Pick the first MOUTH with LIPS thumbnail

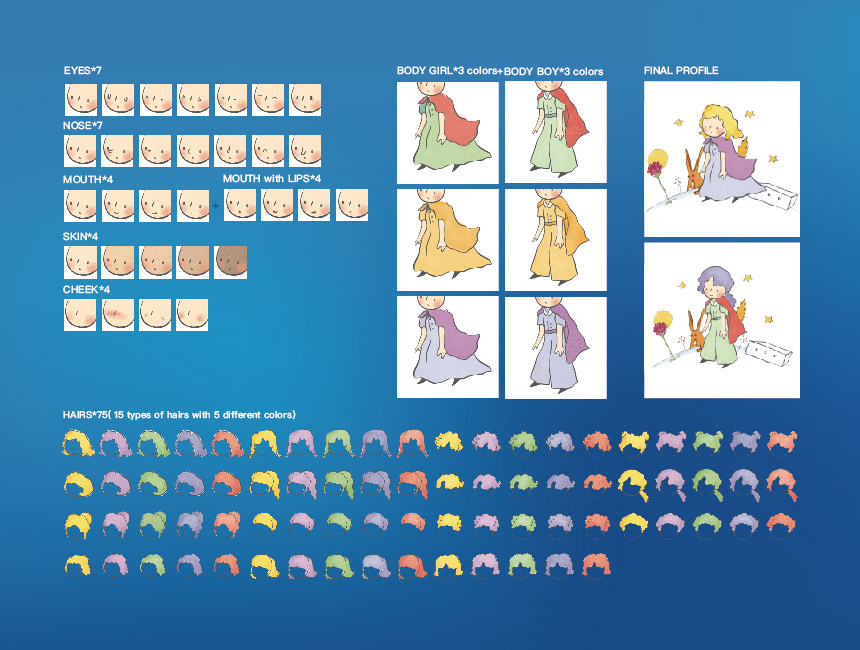pyautogui.click(x=240, y=205)
